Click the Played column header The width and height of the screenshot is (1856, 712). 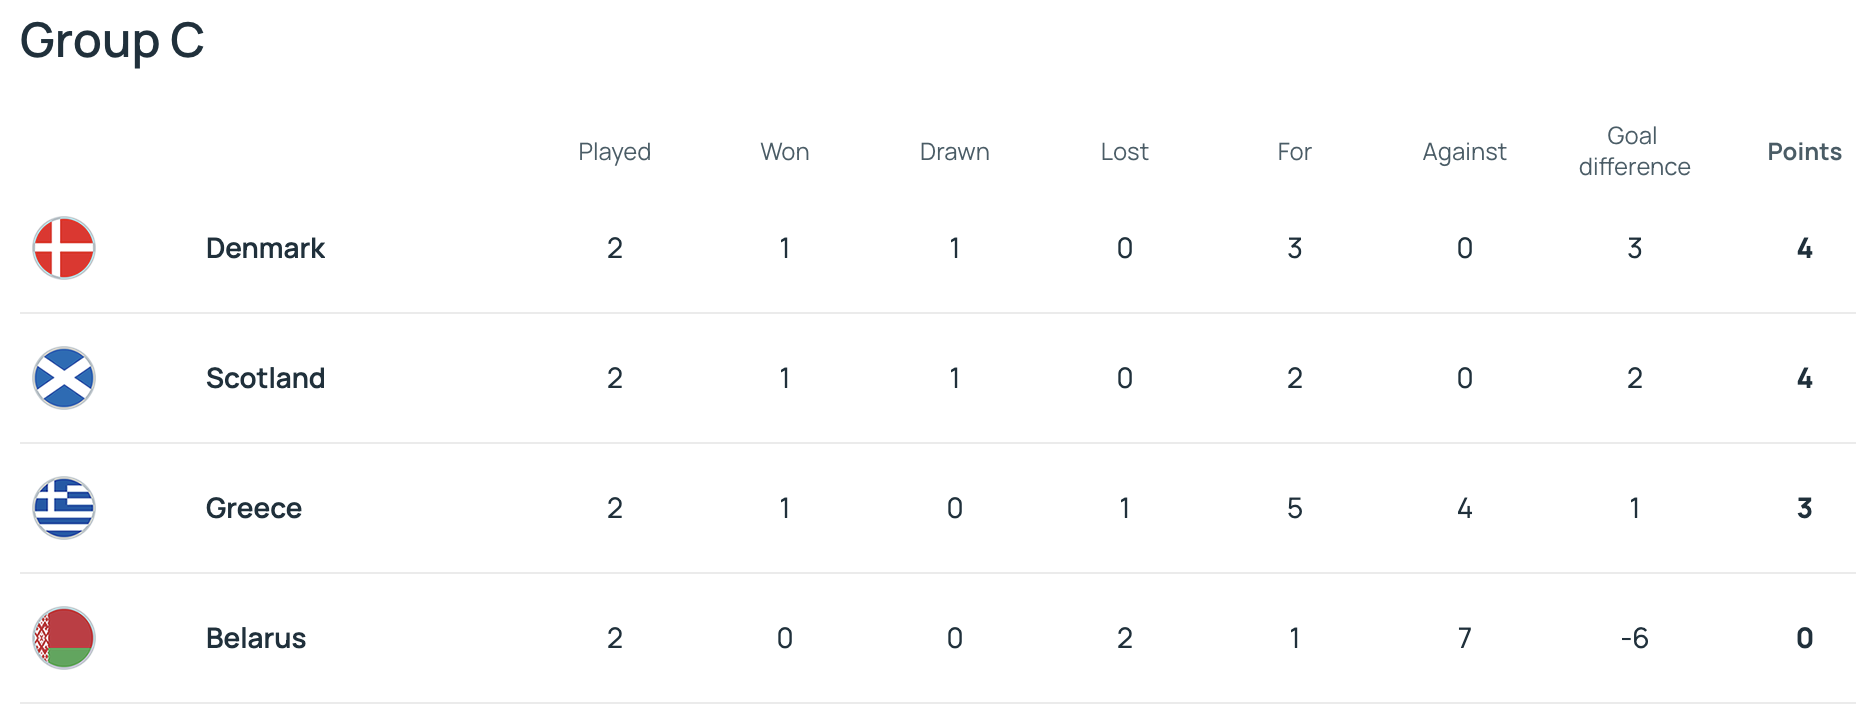point(614,152)
